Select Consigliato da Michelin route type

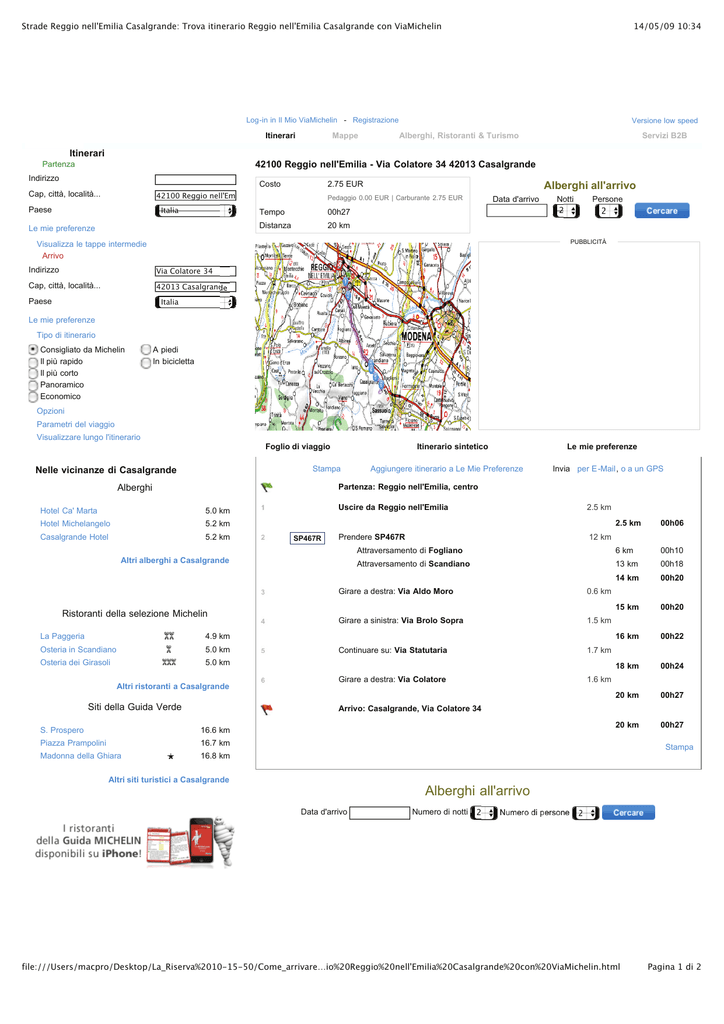click(33, 350)
